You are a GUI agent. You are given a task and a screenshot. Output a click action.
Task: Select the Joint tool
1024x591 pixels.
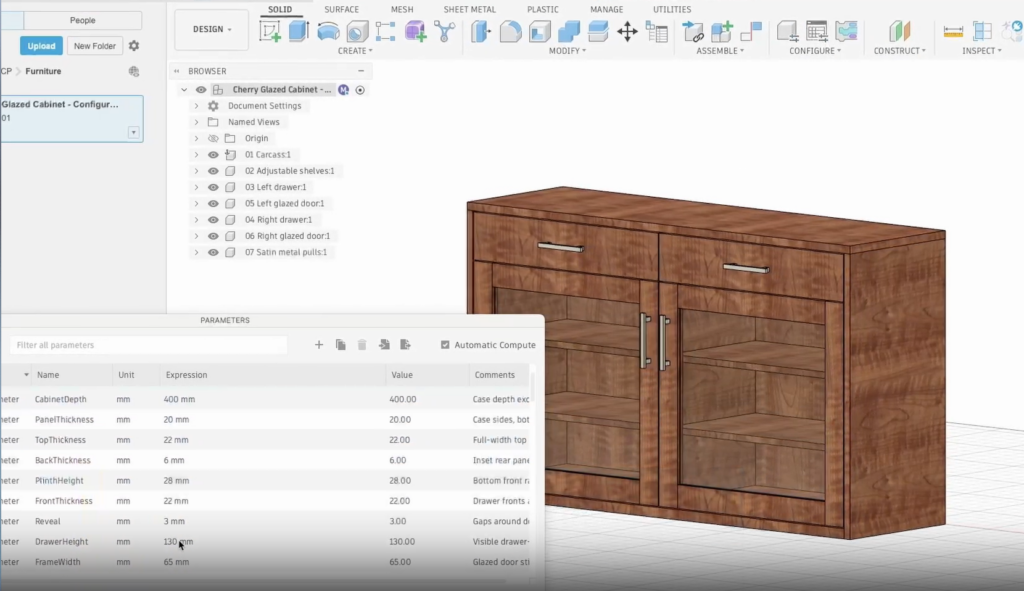point(751,31)
